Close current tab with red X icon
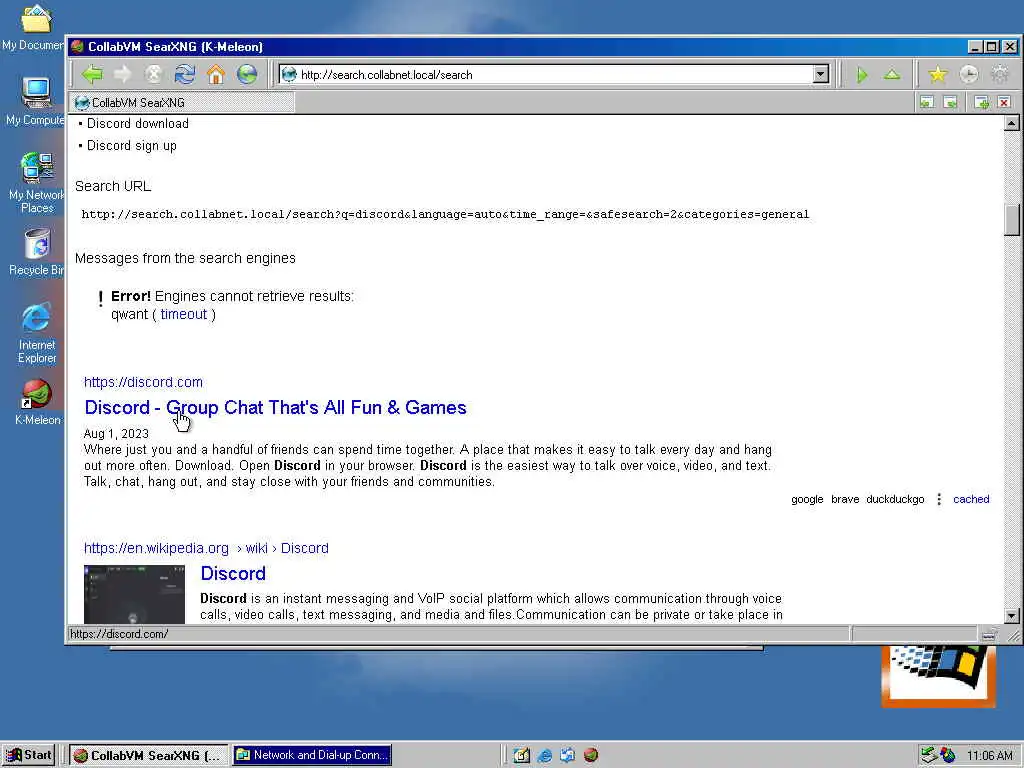The image size is (1024, 768). pos(1004,103)
